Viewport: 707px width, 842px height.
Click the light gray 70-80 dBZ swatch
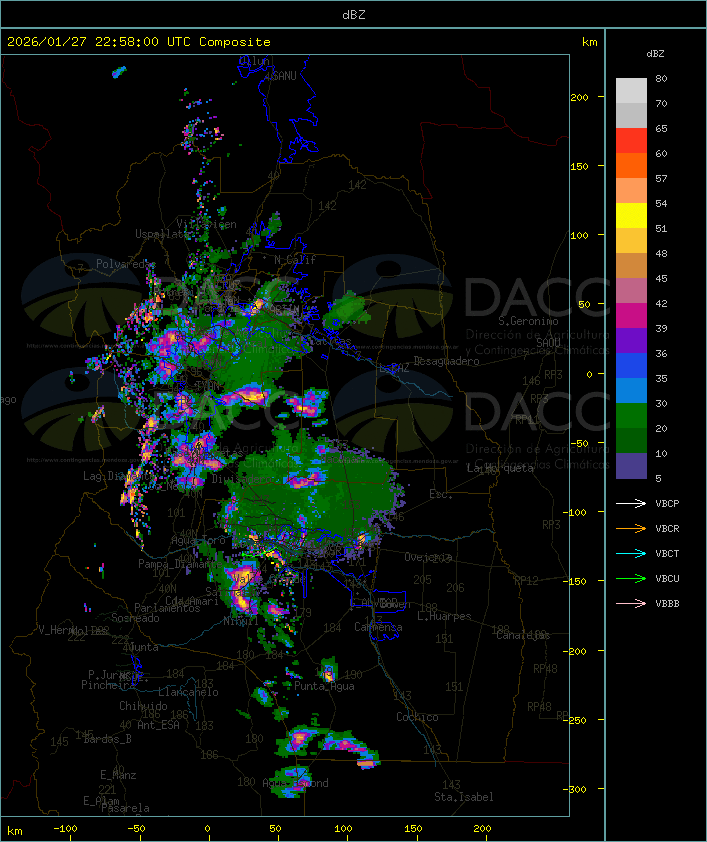[x=631, y=91]
